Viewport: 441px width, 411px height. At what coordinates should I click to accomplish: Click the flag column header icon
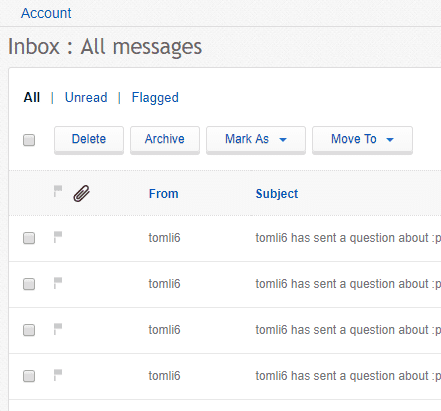pyautogui.click(x=58, y=191)
